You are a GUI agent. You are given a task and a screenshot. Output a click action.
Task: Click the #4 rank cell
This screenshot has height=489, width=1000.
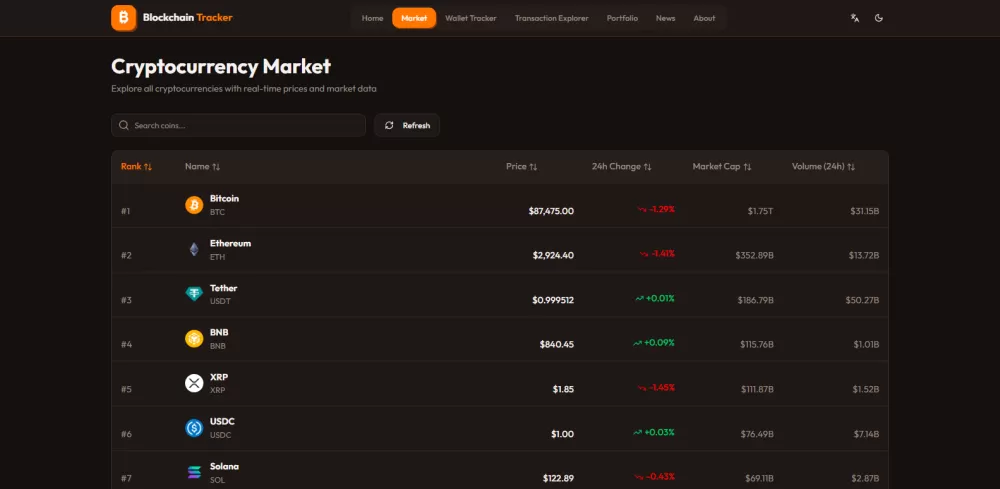126,344
